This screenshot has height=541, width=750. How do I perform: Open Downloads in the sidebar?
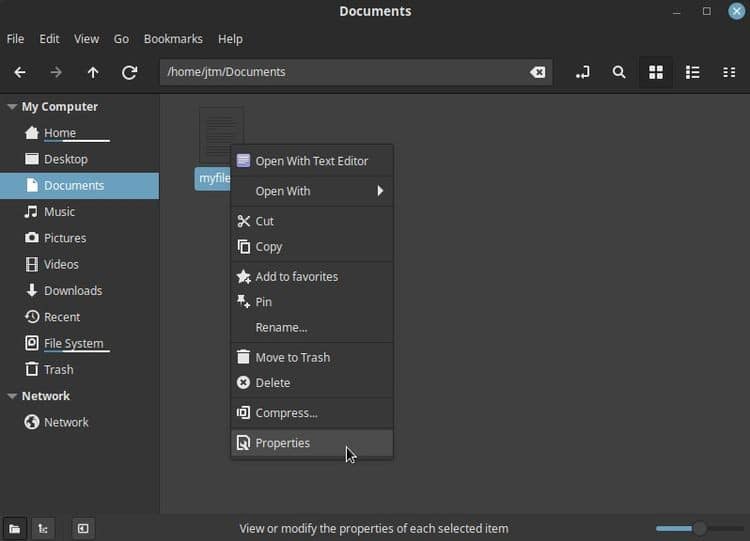[x=79, y=291]
